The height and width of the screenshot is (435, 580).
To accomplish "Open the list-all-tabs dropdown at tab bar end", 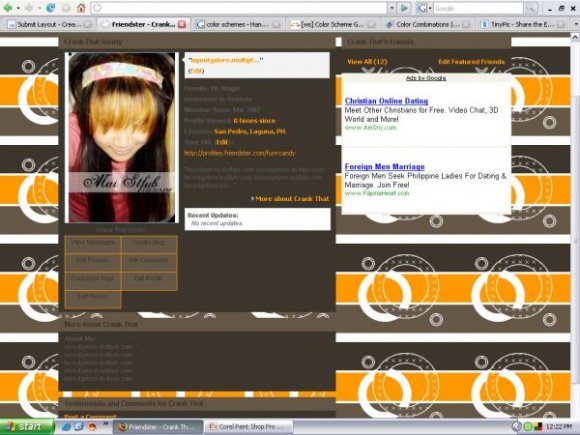I will click(575, 24).
